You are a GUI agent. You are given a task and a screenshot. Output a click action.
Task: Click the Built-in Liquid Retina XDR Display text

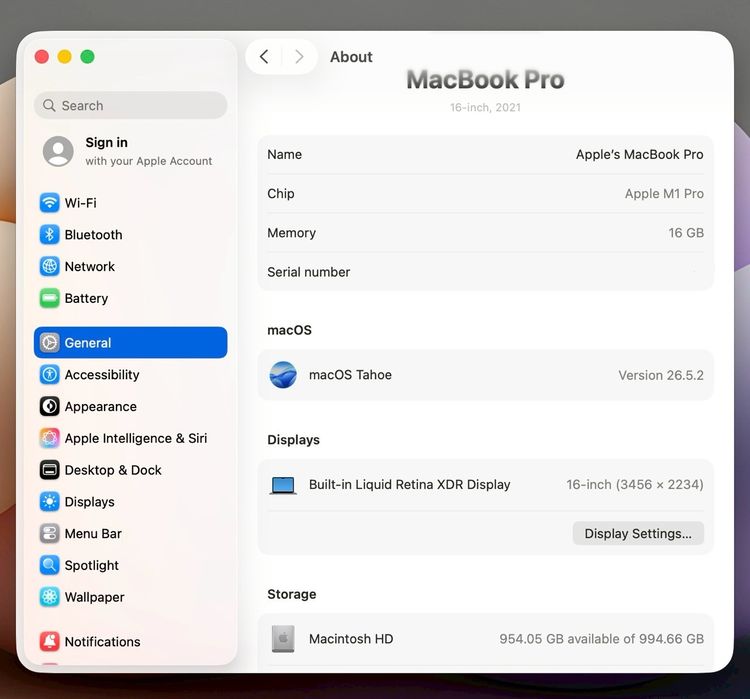point(409,485)
